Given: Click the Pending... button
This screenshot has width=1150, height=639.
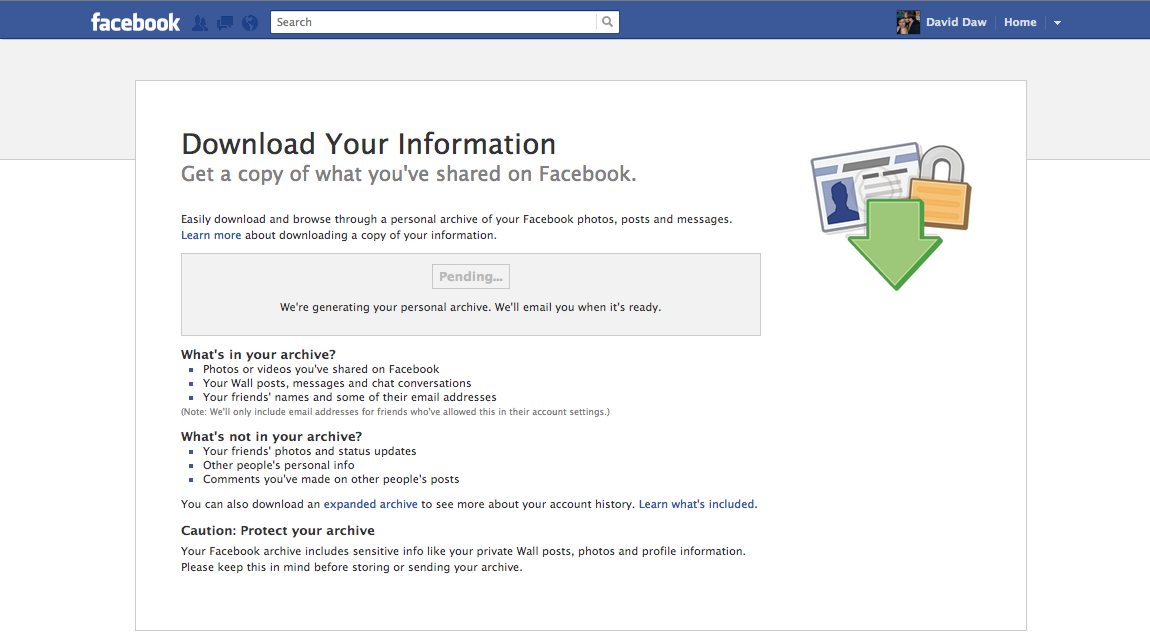Looking at the screenshot, I should (471, 277).
